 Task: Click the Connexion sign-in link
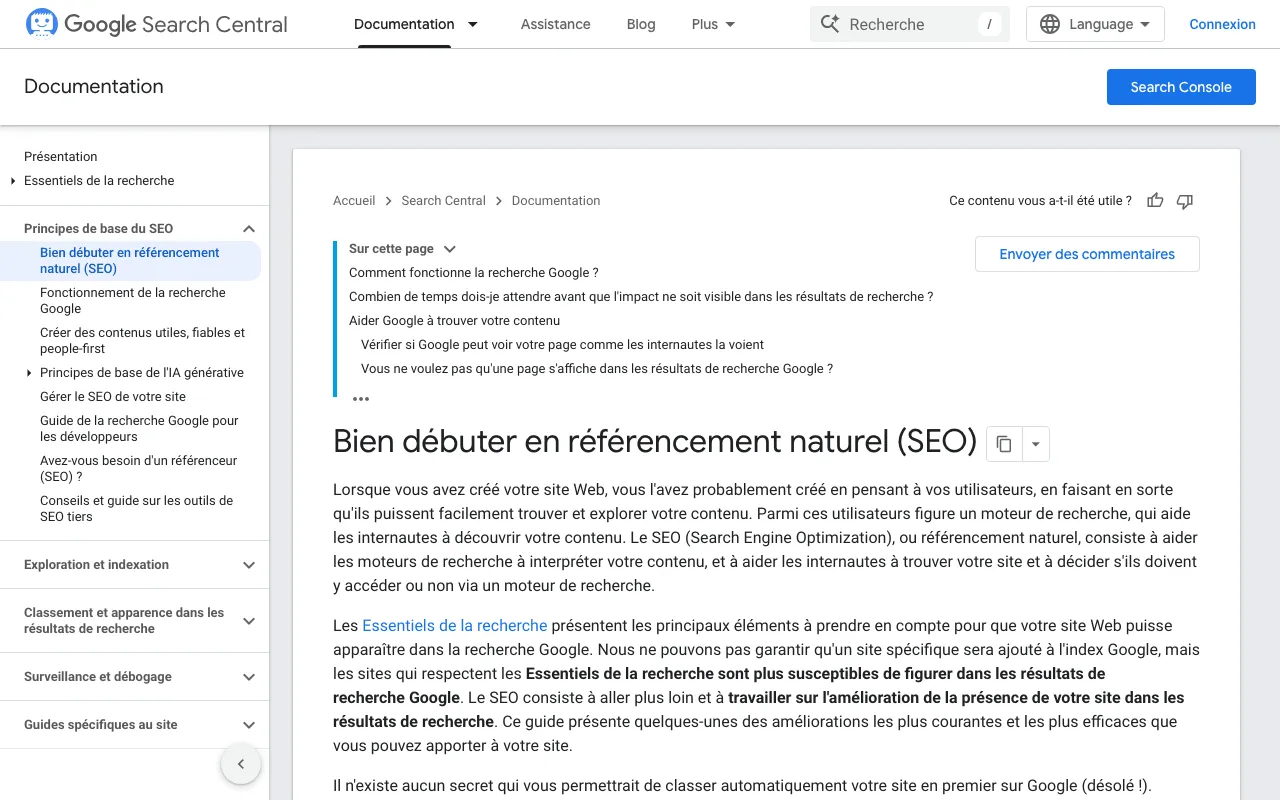(1222, 24)
